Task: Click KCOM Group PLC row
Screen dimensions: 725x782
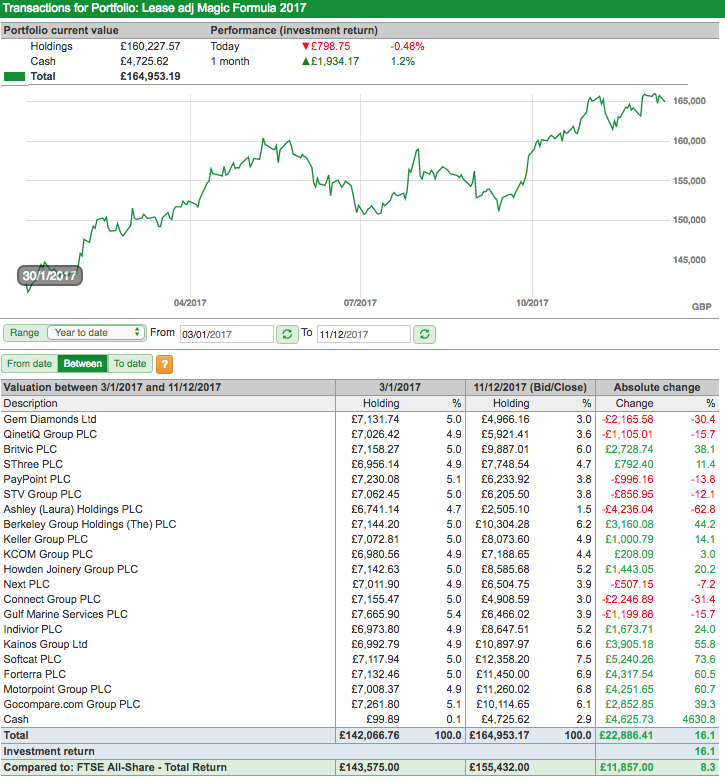Action: coord(360,554)
